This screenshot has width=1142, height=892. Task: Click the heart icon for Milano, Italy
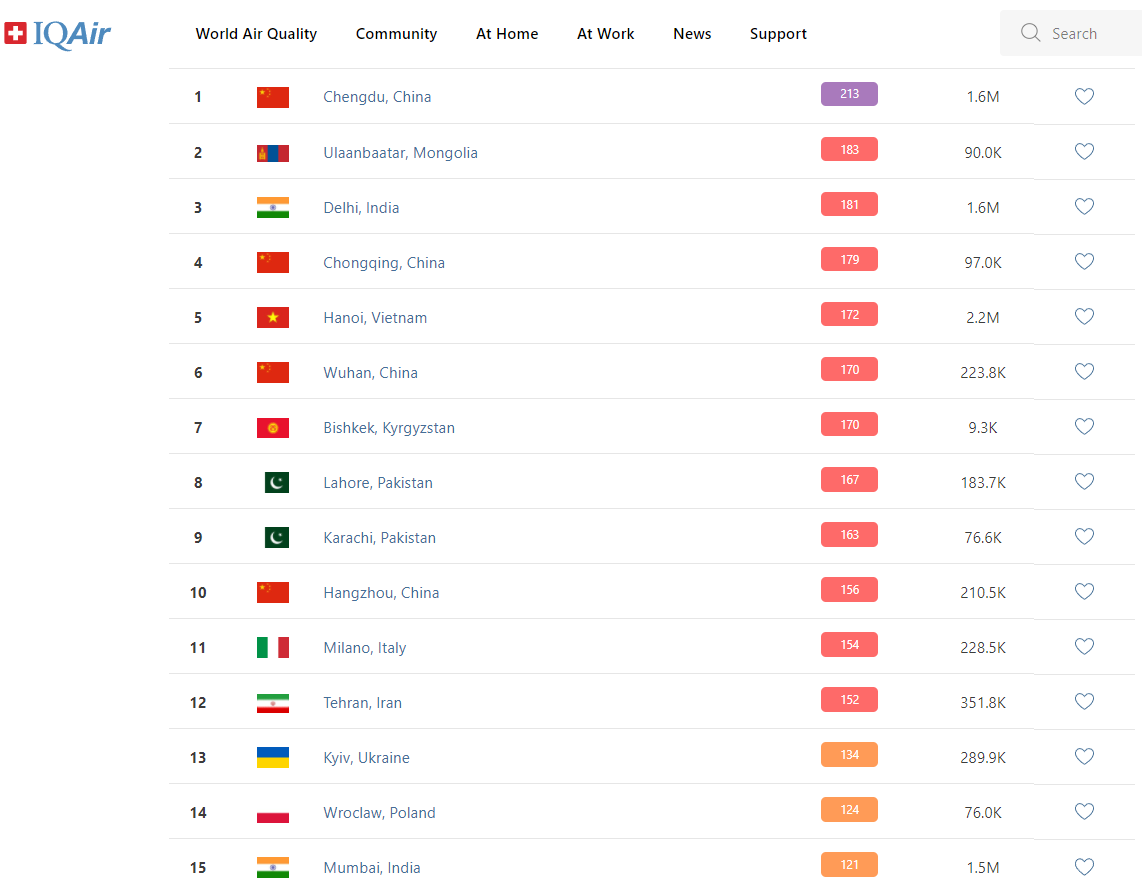1084,647
